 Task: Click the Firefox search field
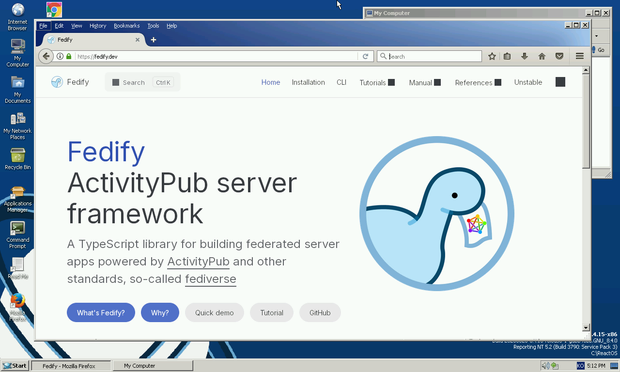429,56
